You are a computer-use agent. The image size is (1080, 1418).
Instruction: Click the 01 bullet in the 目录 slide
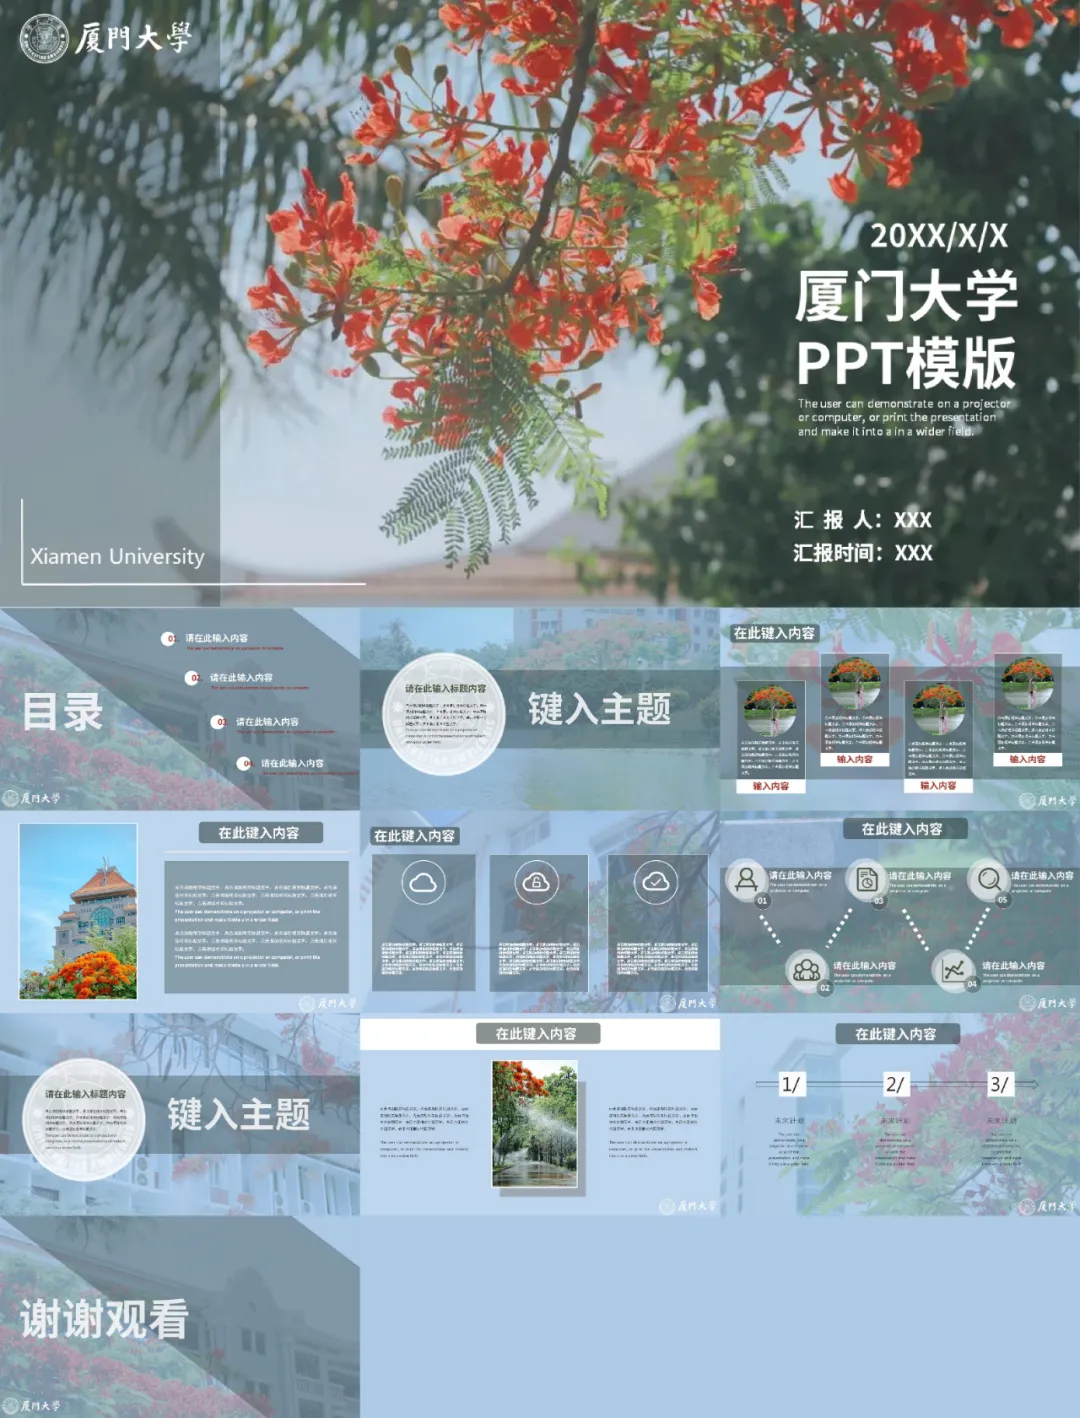click(169, 638)
